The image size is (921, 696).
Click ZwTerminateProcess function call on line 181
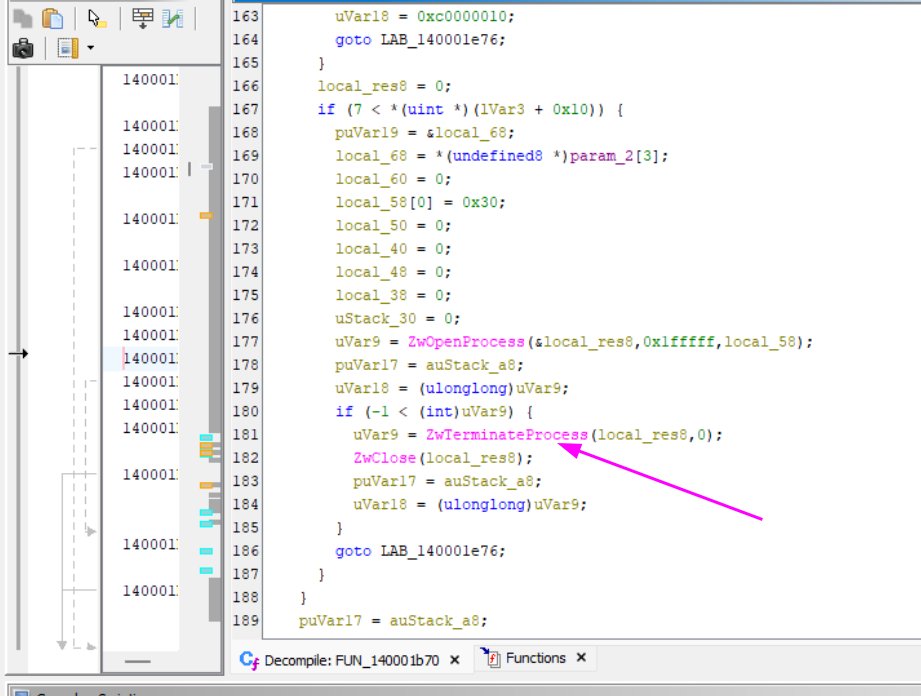506,435
